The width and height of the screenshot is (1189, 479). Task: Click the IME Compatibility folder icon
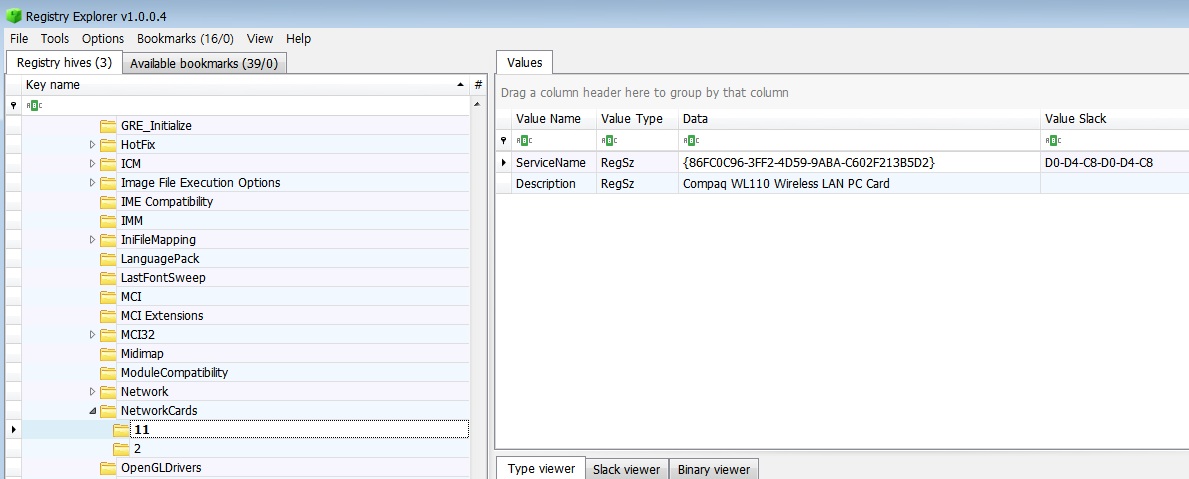(108, 202)
